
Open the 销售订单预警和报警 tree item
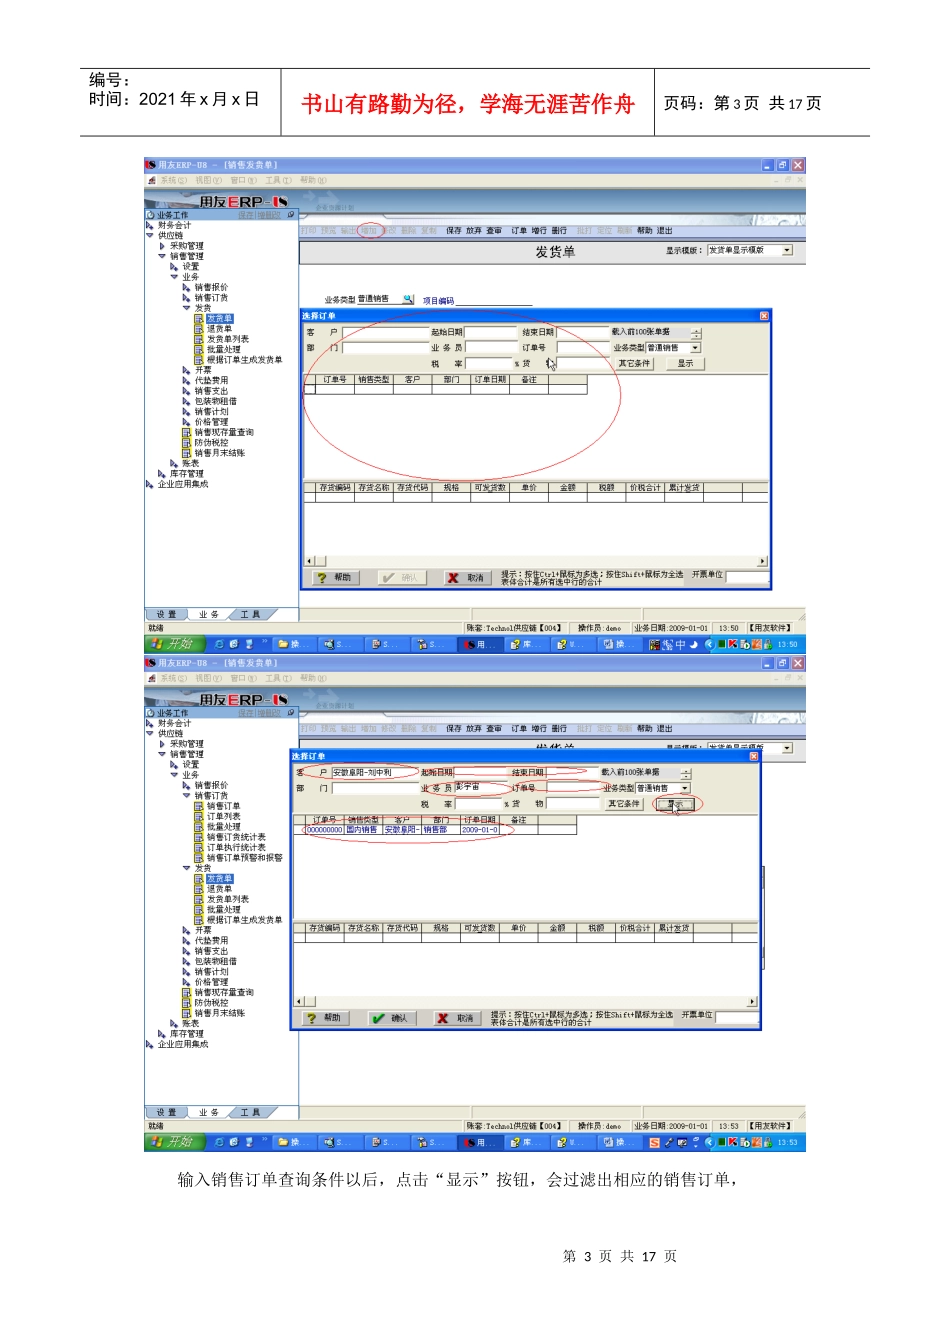coord(243,858)
